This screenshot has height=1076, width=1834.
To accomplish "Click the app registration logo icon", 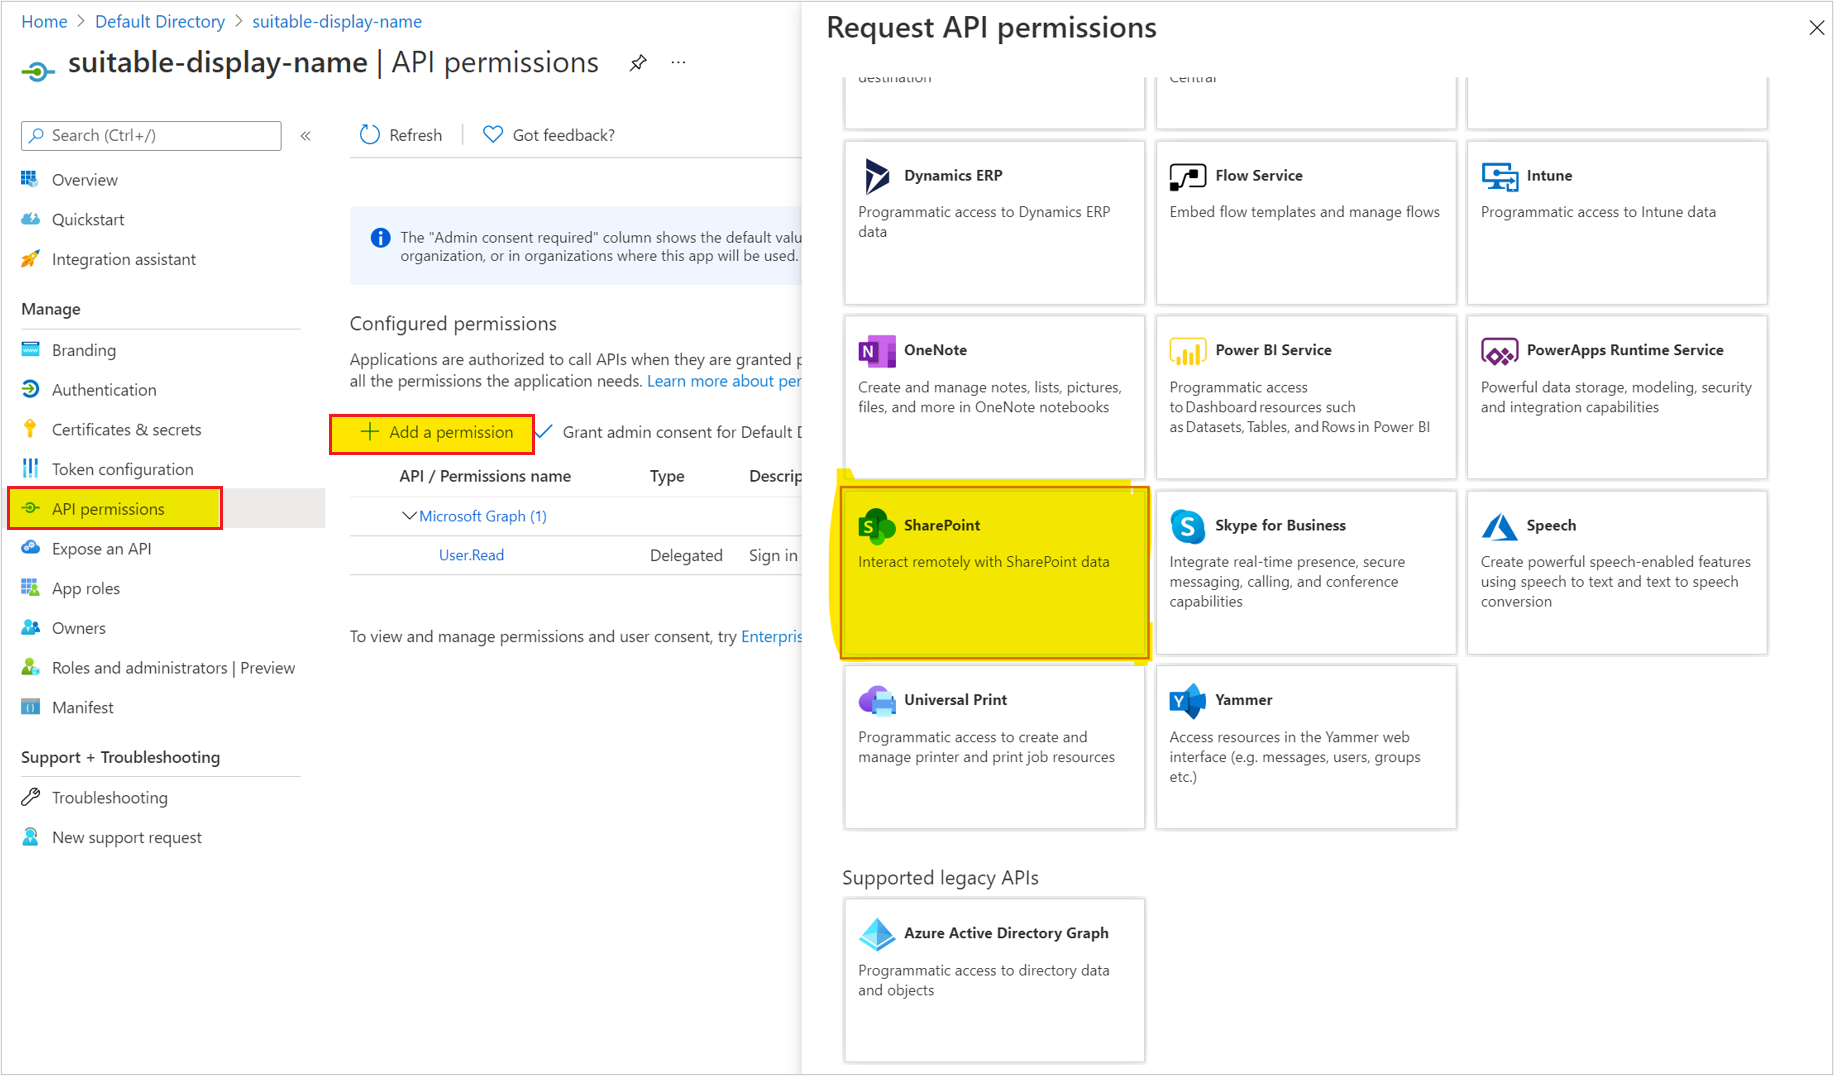I will [x=38, y=71].
